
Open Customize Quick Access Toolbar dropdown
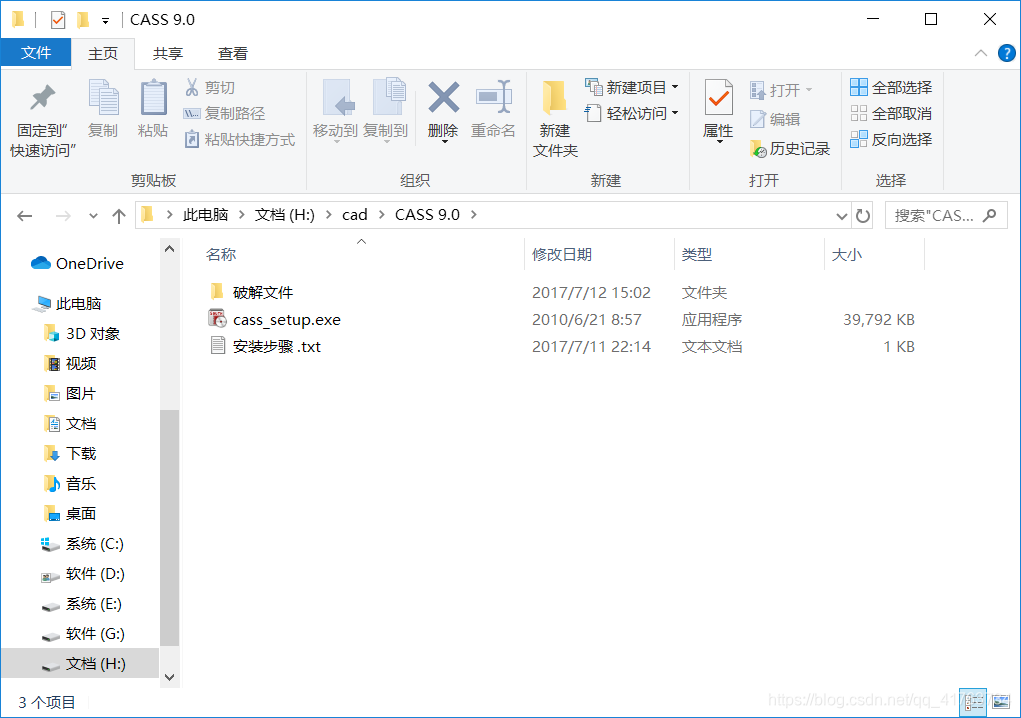pyautogui.click(x=105, y=21)
